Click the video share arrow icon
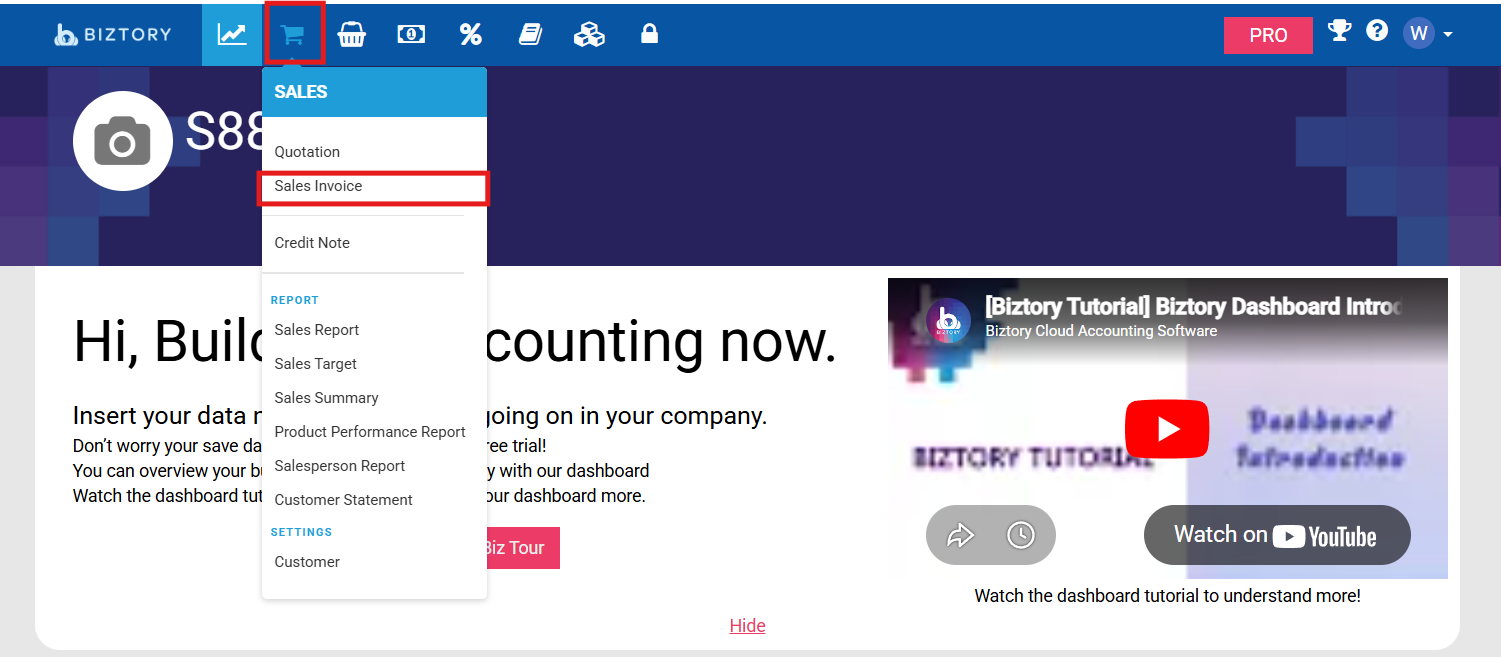Viewport: 1501px width, 657px height. 960,536
